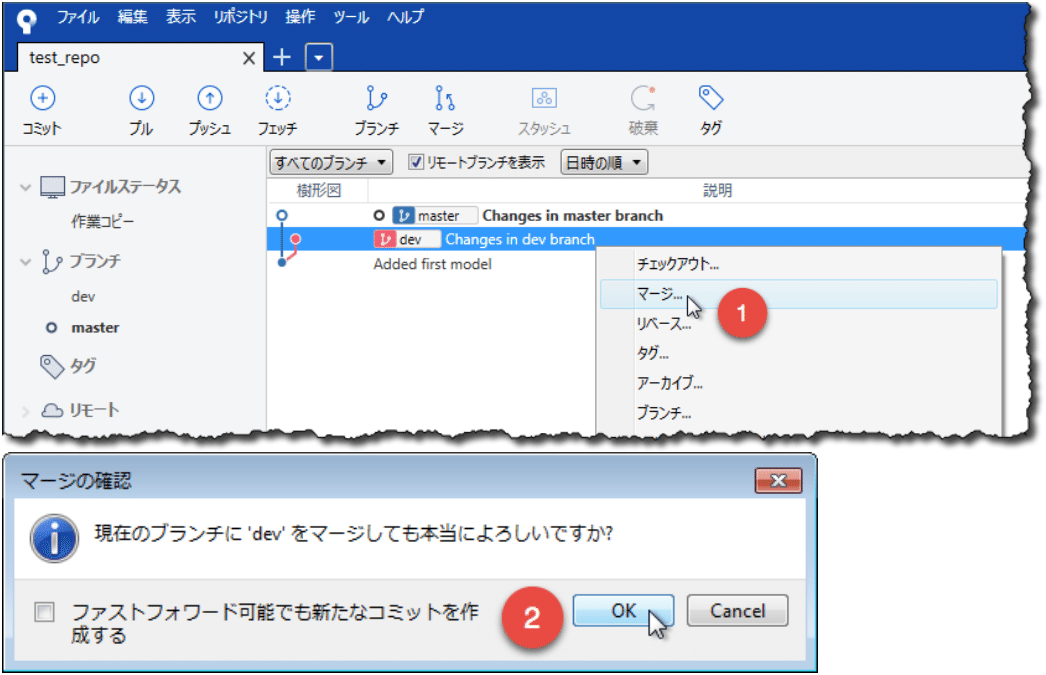Choose Rebase (リベース...) in the context menu
1046x675 pixels.
[799, 324]
